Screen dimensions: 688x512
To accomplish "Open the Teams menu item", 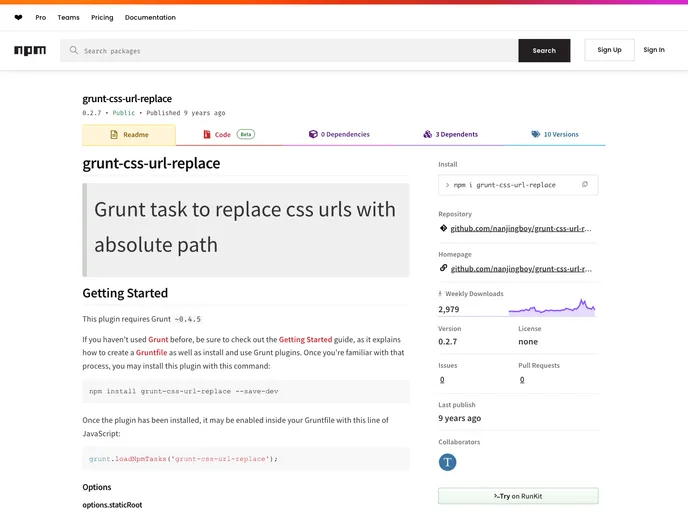I will point(68,18).
